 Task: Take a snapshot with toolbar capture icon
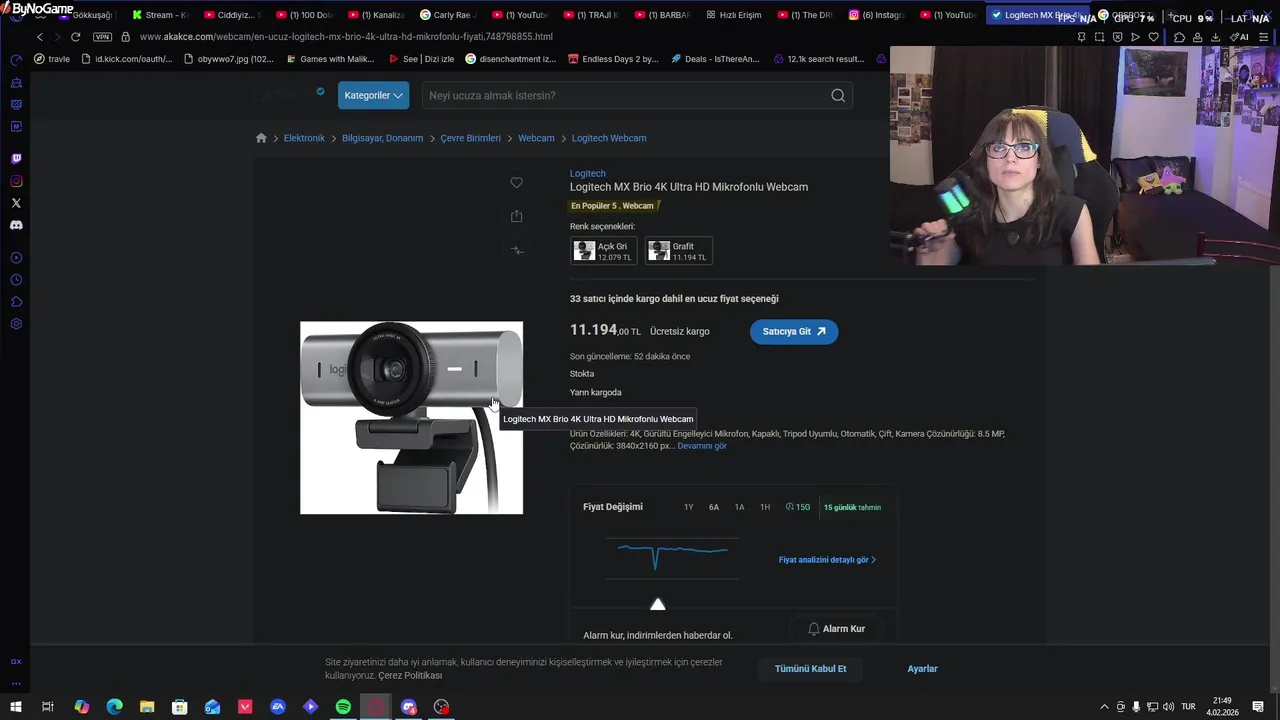pyautogui.click(x=1099, y=37)
